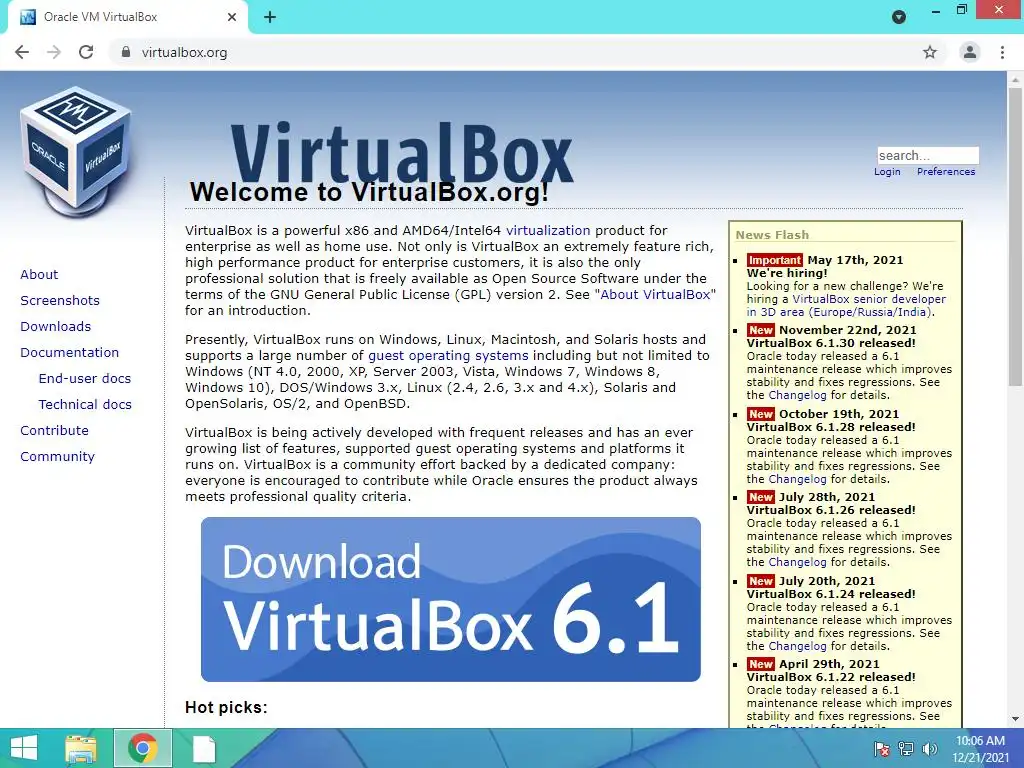This screenshot has width=1024, height=768.
Task: Open the Downloads sidebar link
Action: coord(56,327)
